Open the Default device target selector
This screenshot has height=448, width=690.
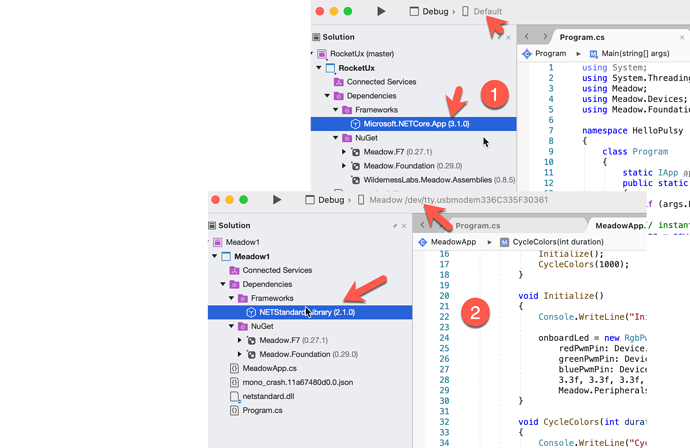click(x=482, y=11)
